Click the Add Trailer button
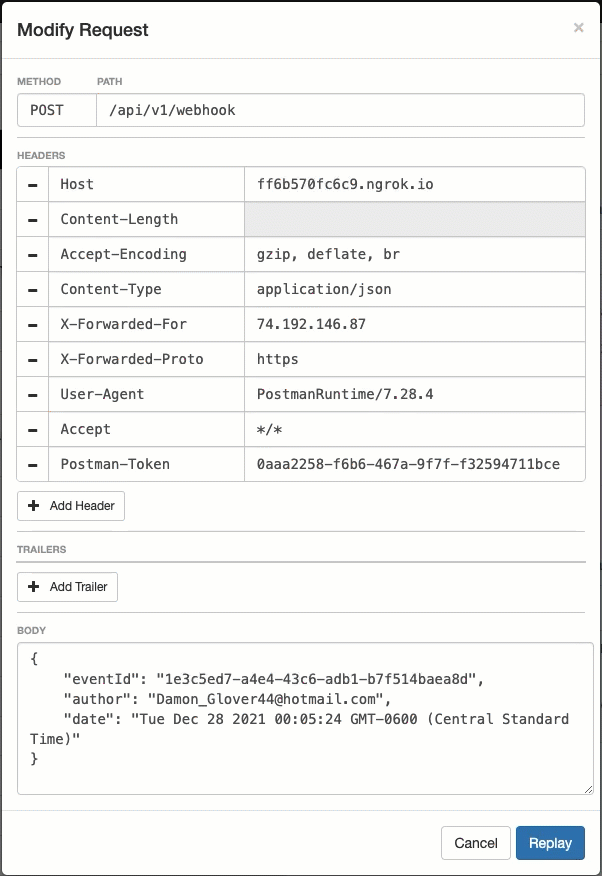The height and width of the screenshot is (876, 602). click(68, 587)
